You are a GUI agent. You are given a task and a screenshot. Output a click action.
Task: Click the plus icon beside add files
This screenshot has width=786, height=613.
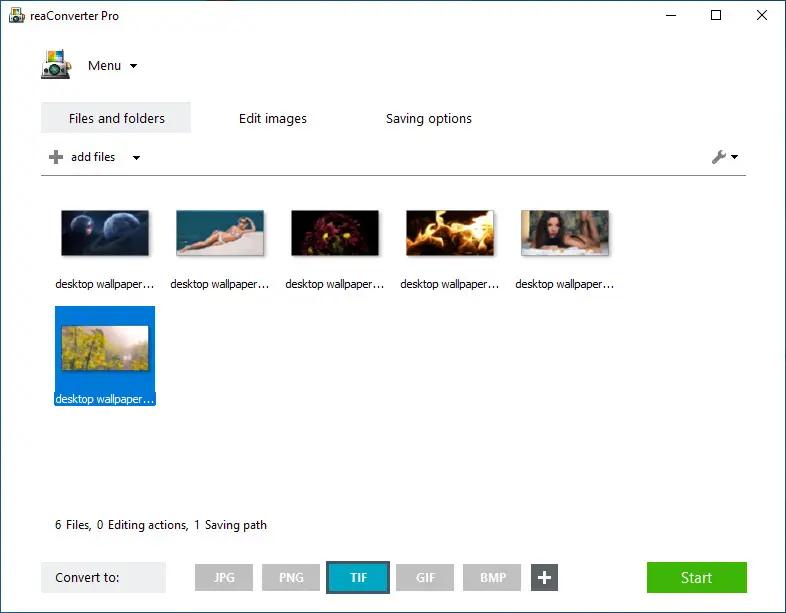[56, 157]
